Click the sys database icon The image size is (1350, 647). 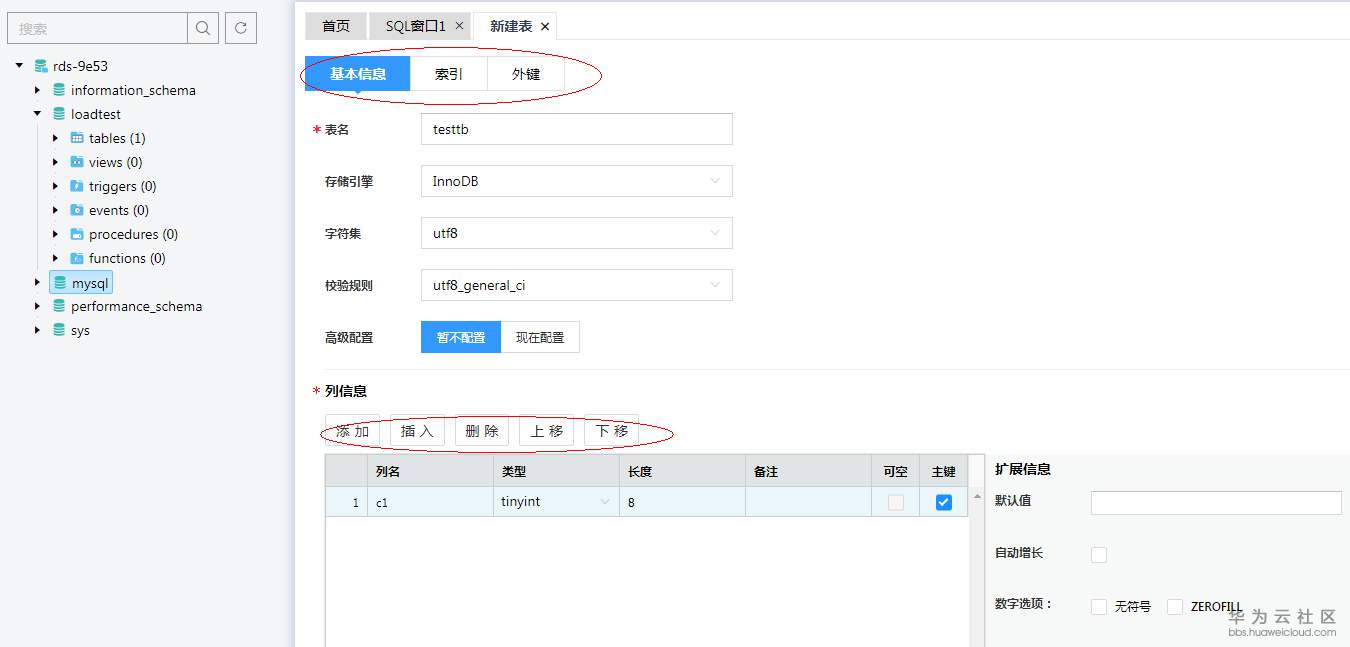pos(59,330)
